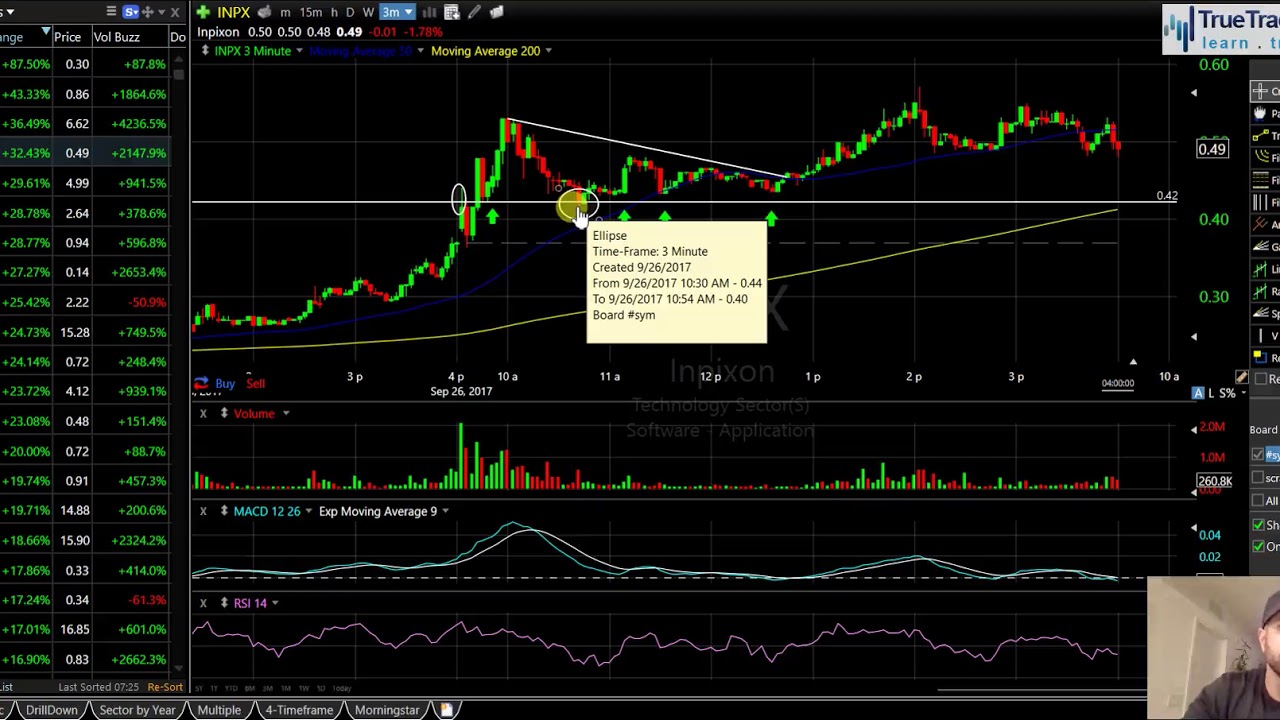Switch to the DrillDown tab
Screen dimensions: 1280x720
51,710
